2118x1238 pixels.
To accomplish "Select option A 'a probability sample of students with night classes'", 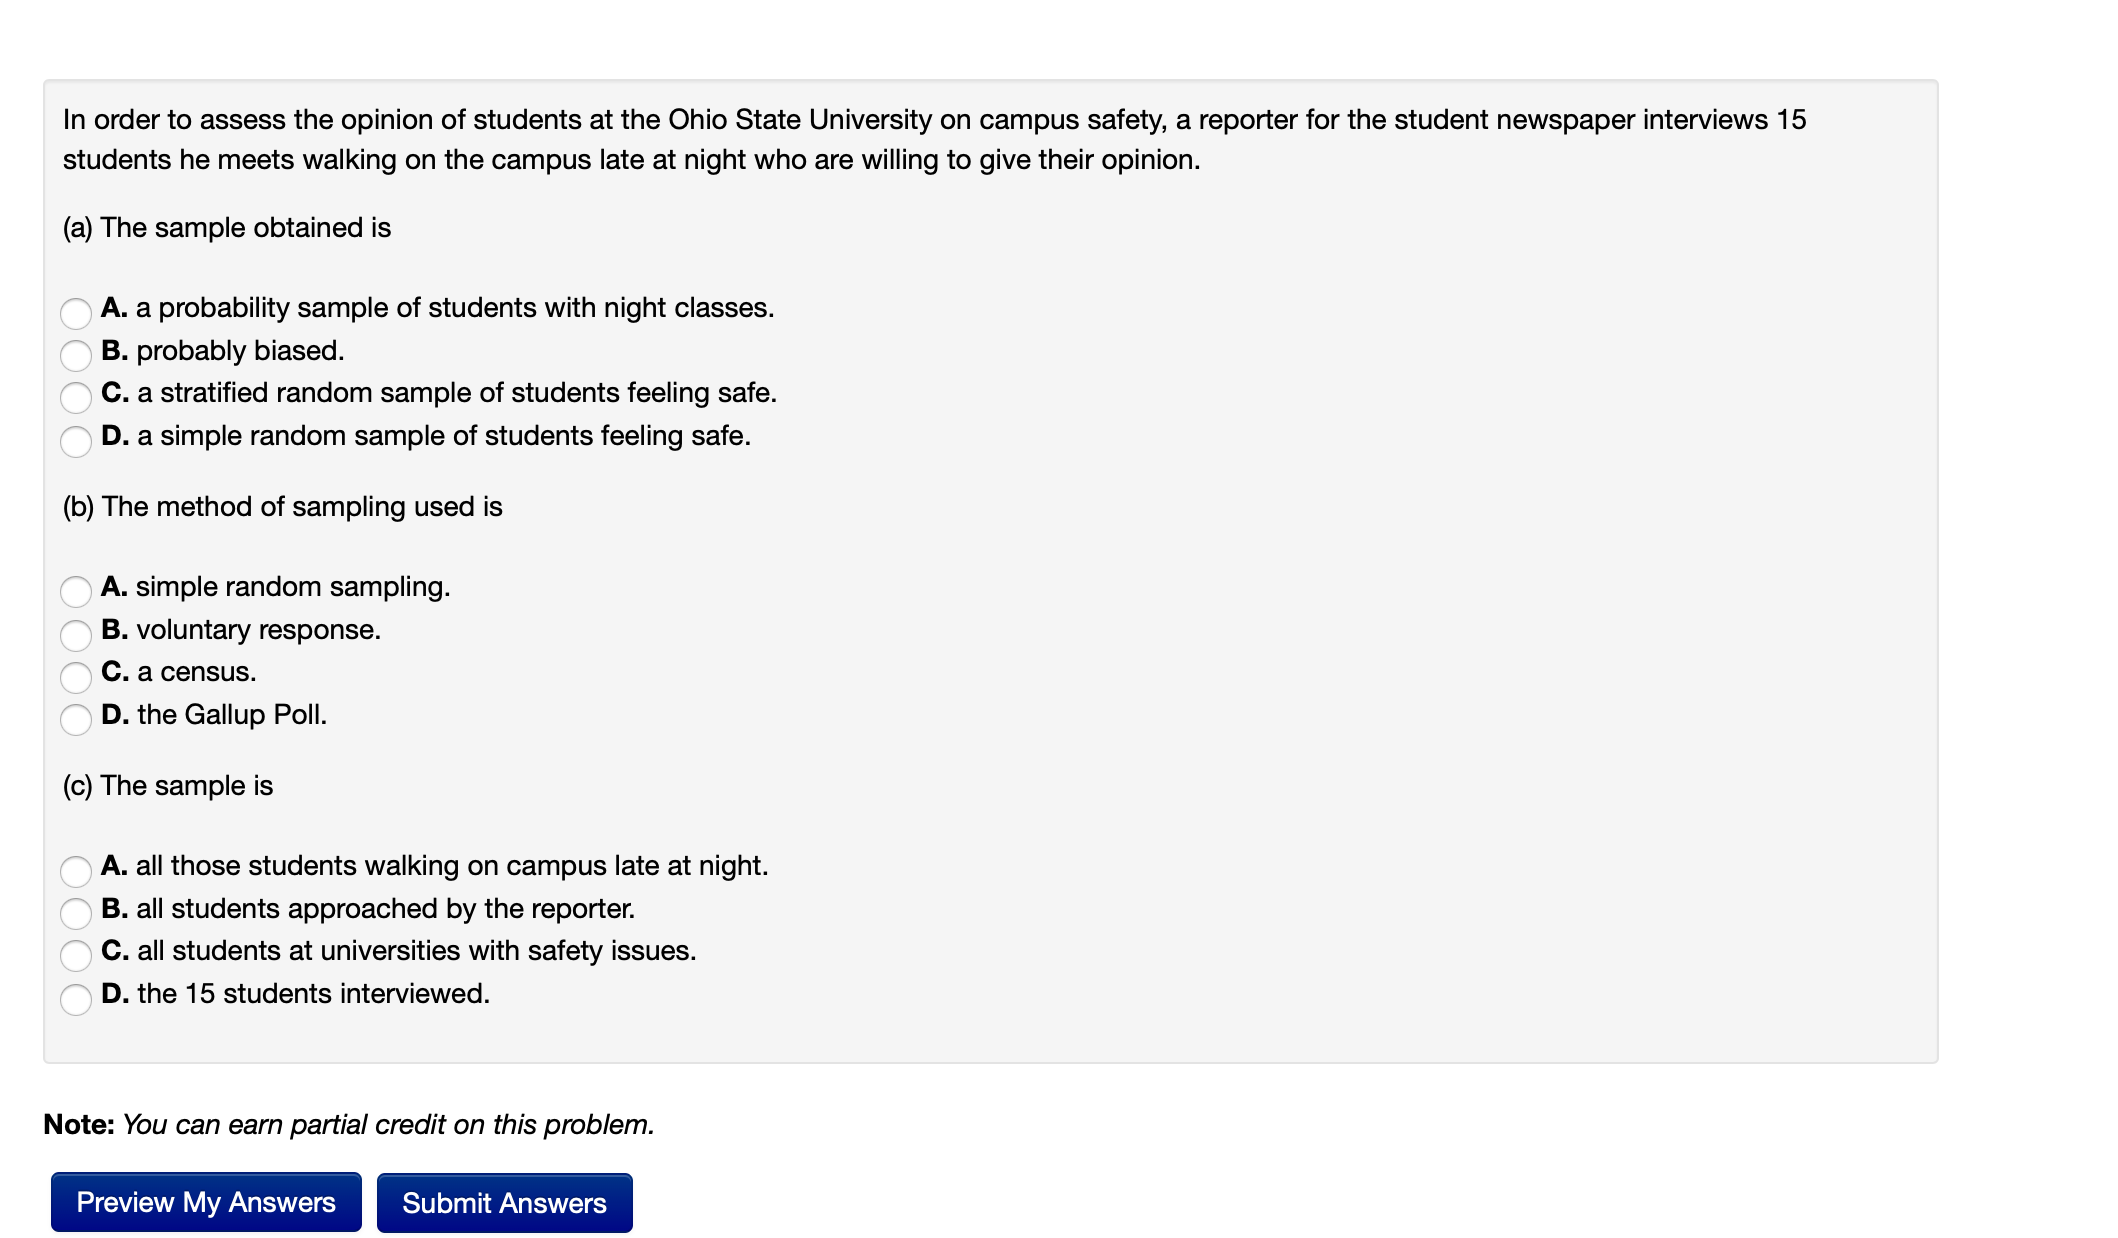I will (76, 314).
